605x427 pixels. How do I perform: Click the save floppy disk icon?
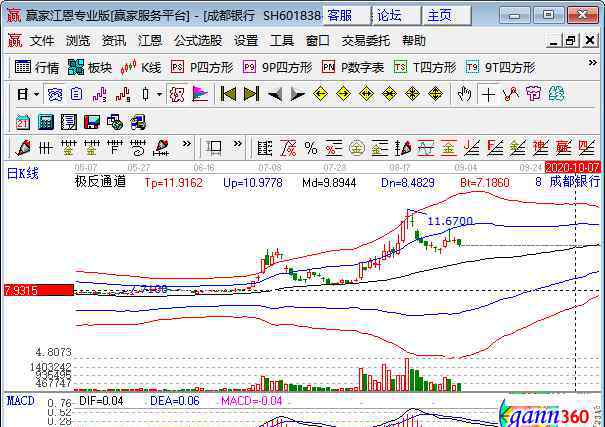point(91,122)
